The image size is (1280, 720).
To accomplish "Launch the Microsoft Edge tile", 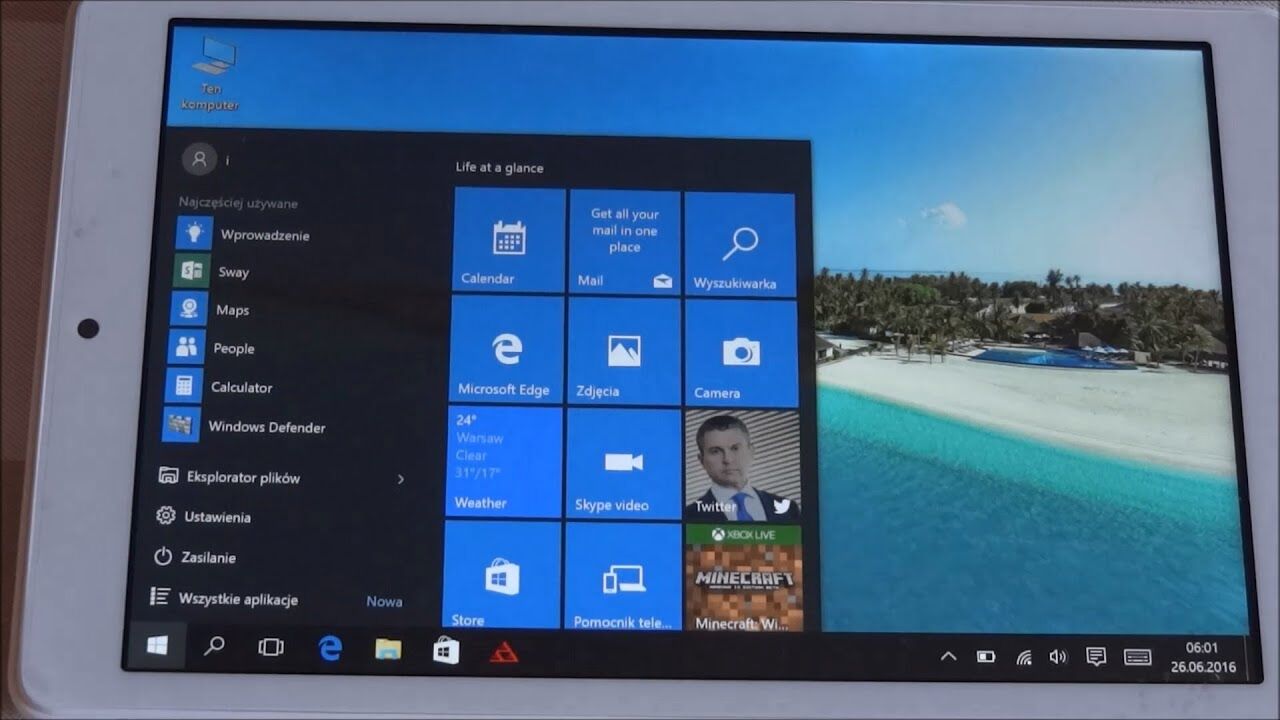I will click(x=506, y=349).
